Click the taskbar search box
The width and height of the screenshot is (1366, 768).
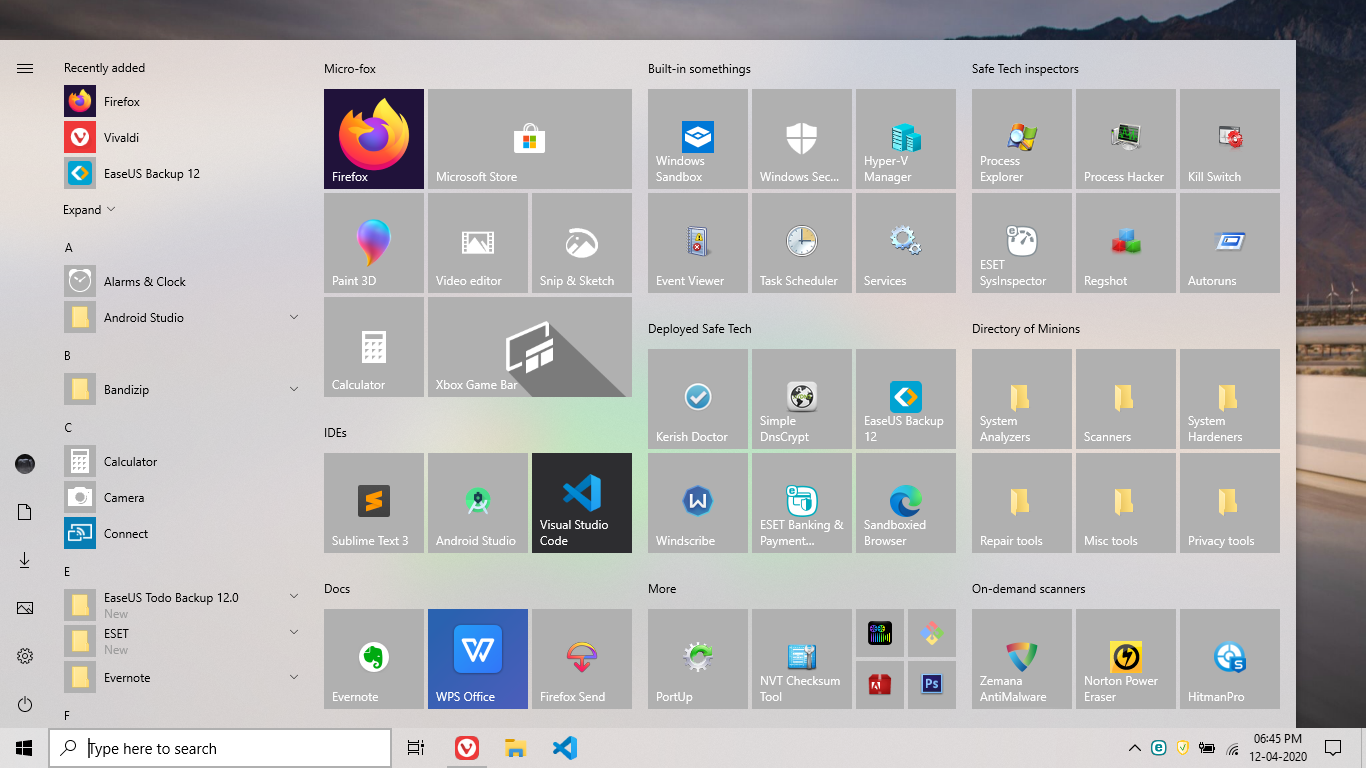pyautogui.click(x=220, y=748)
